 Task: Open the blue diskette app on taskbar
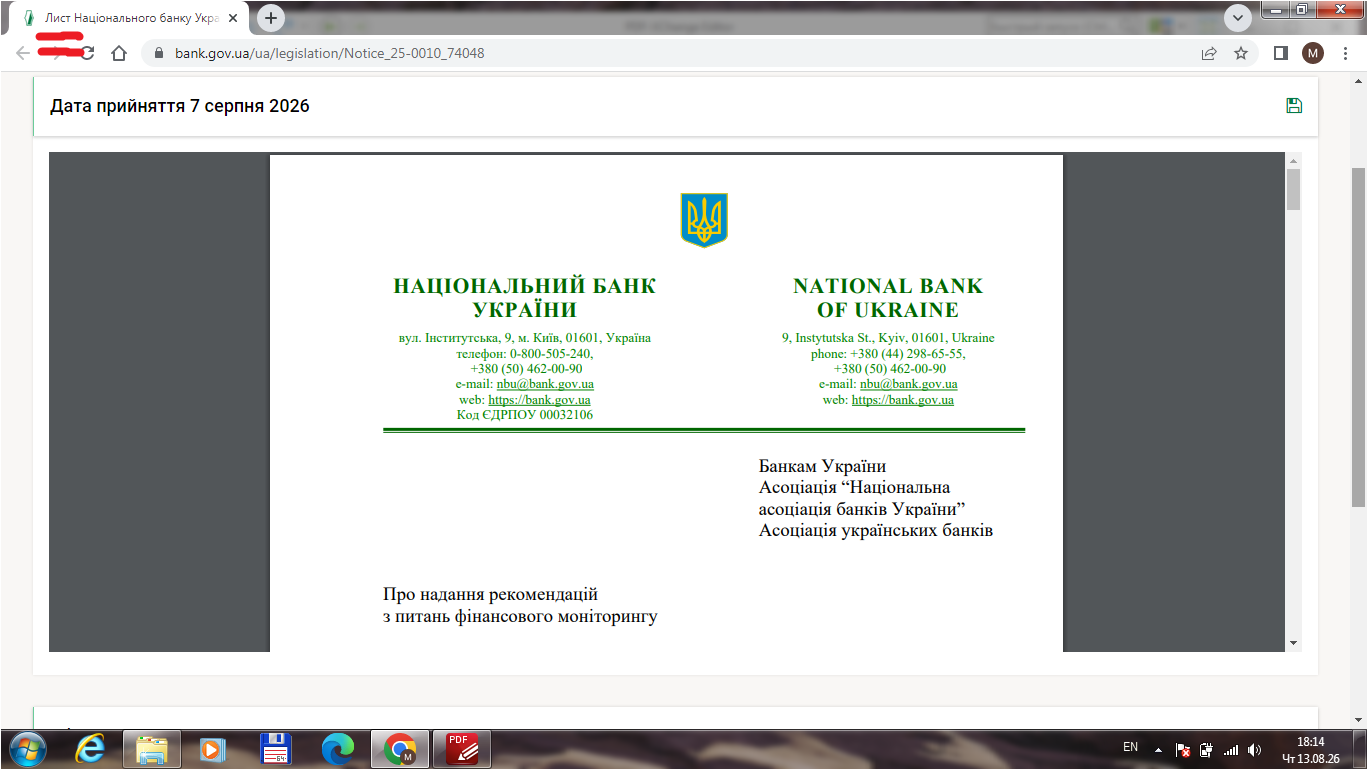click(x=274, y=749)
